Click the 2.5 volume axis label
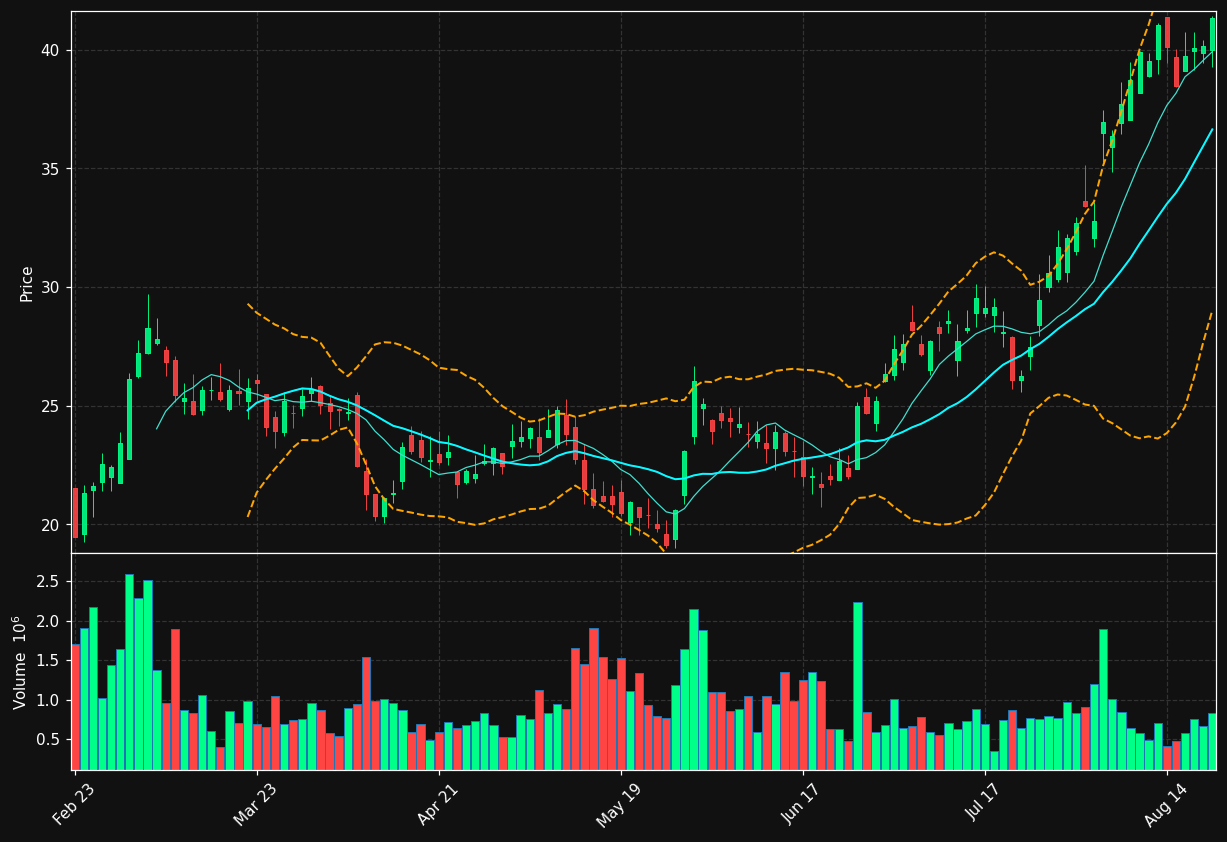1227x842 pixels. tap(49, 582)
